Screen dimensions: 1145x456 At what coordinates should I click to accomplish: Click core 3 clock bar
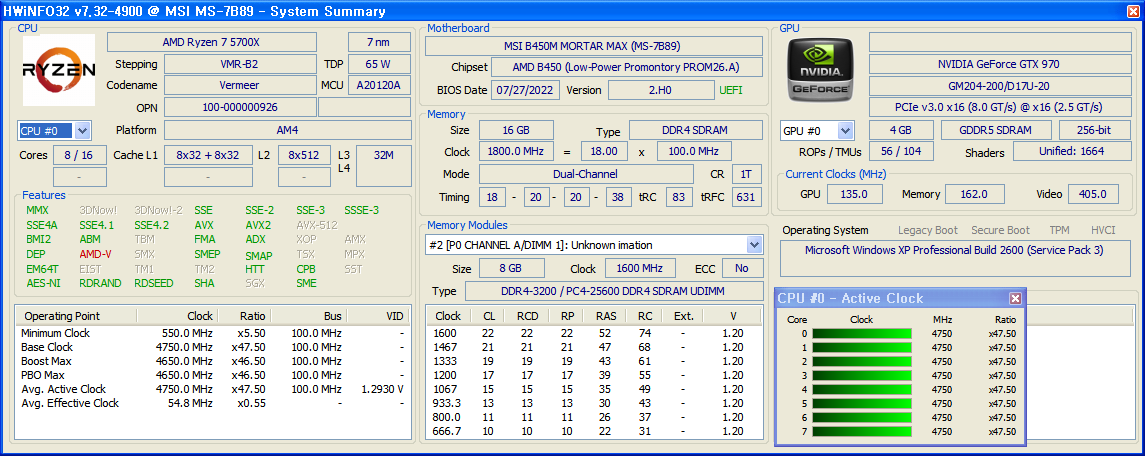click(862, 376)
